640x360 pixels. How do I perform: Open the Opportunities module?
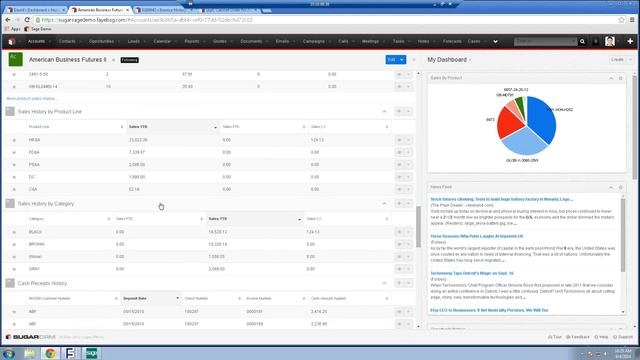coord(101,41)
